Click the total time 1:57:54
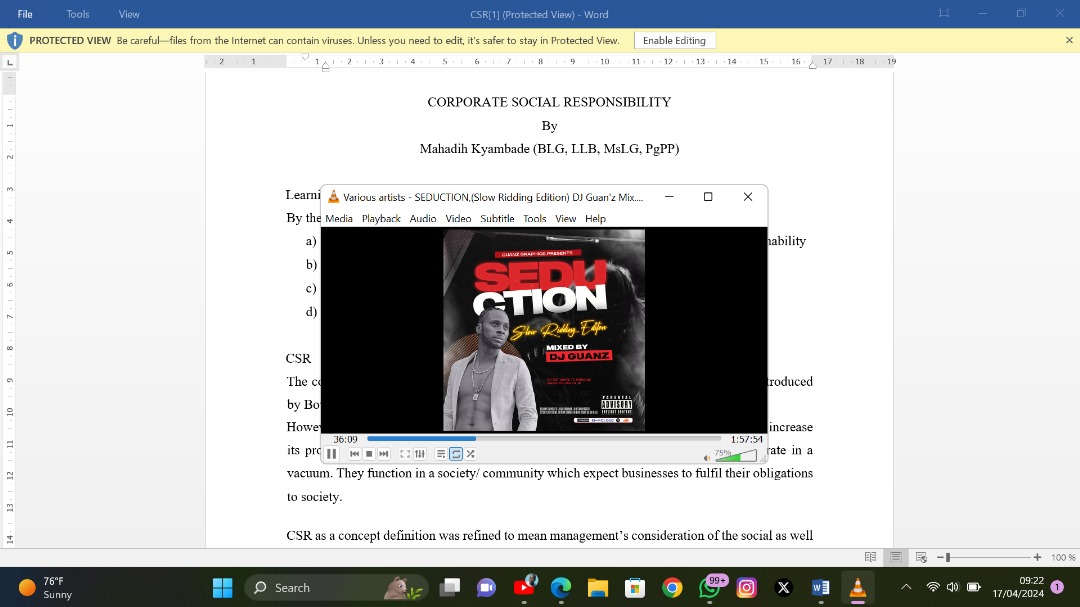This screenshot has height=607, width=1080. click(x=747, y=439)
